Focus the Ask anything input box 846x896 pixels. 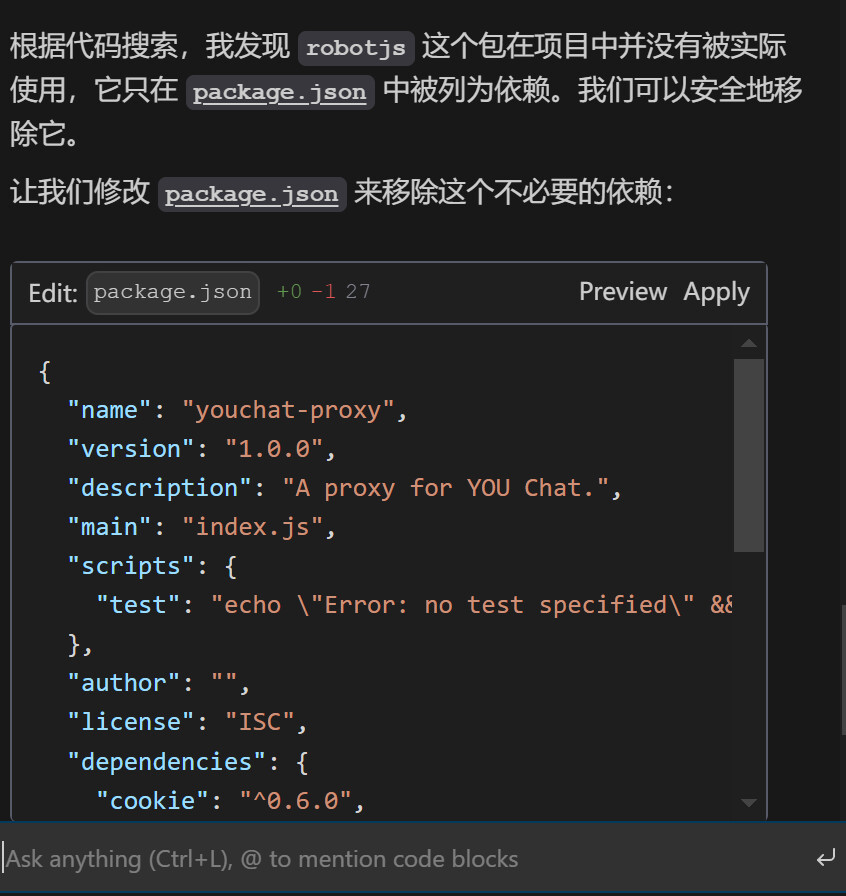[400, 858]
